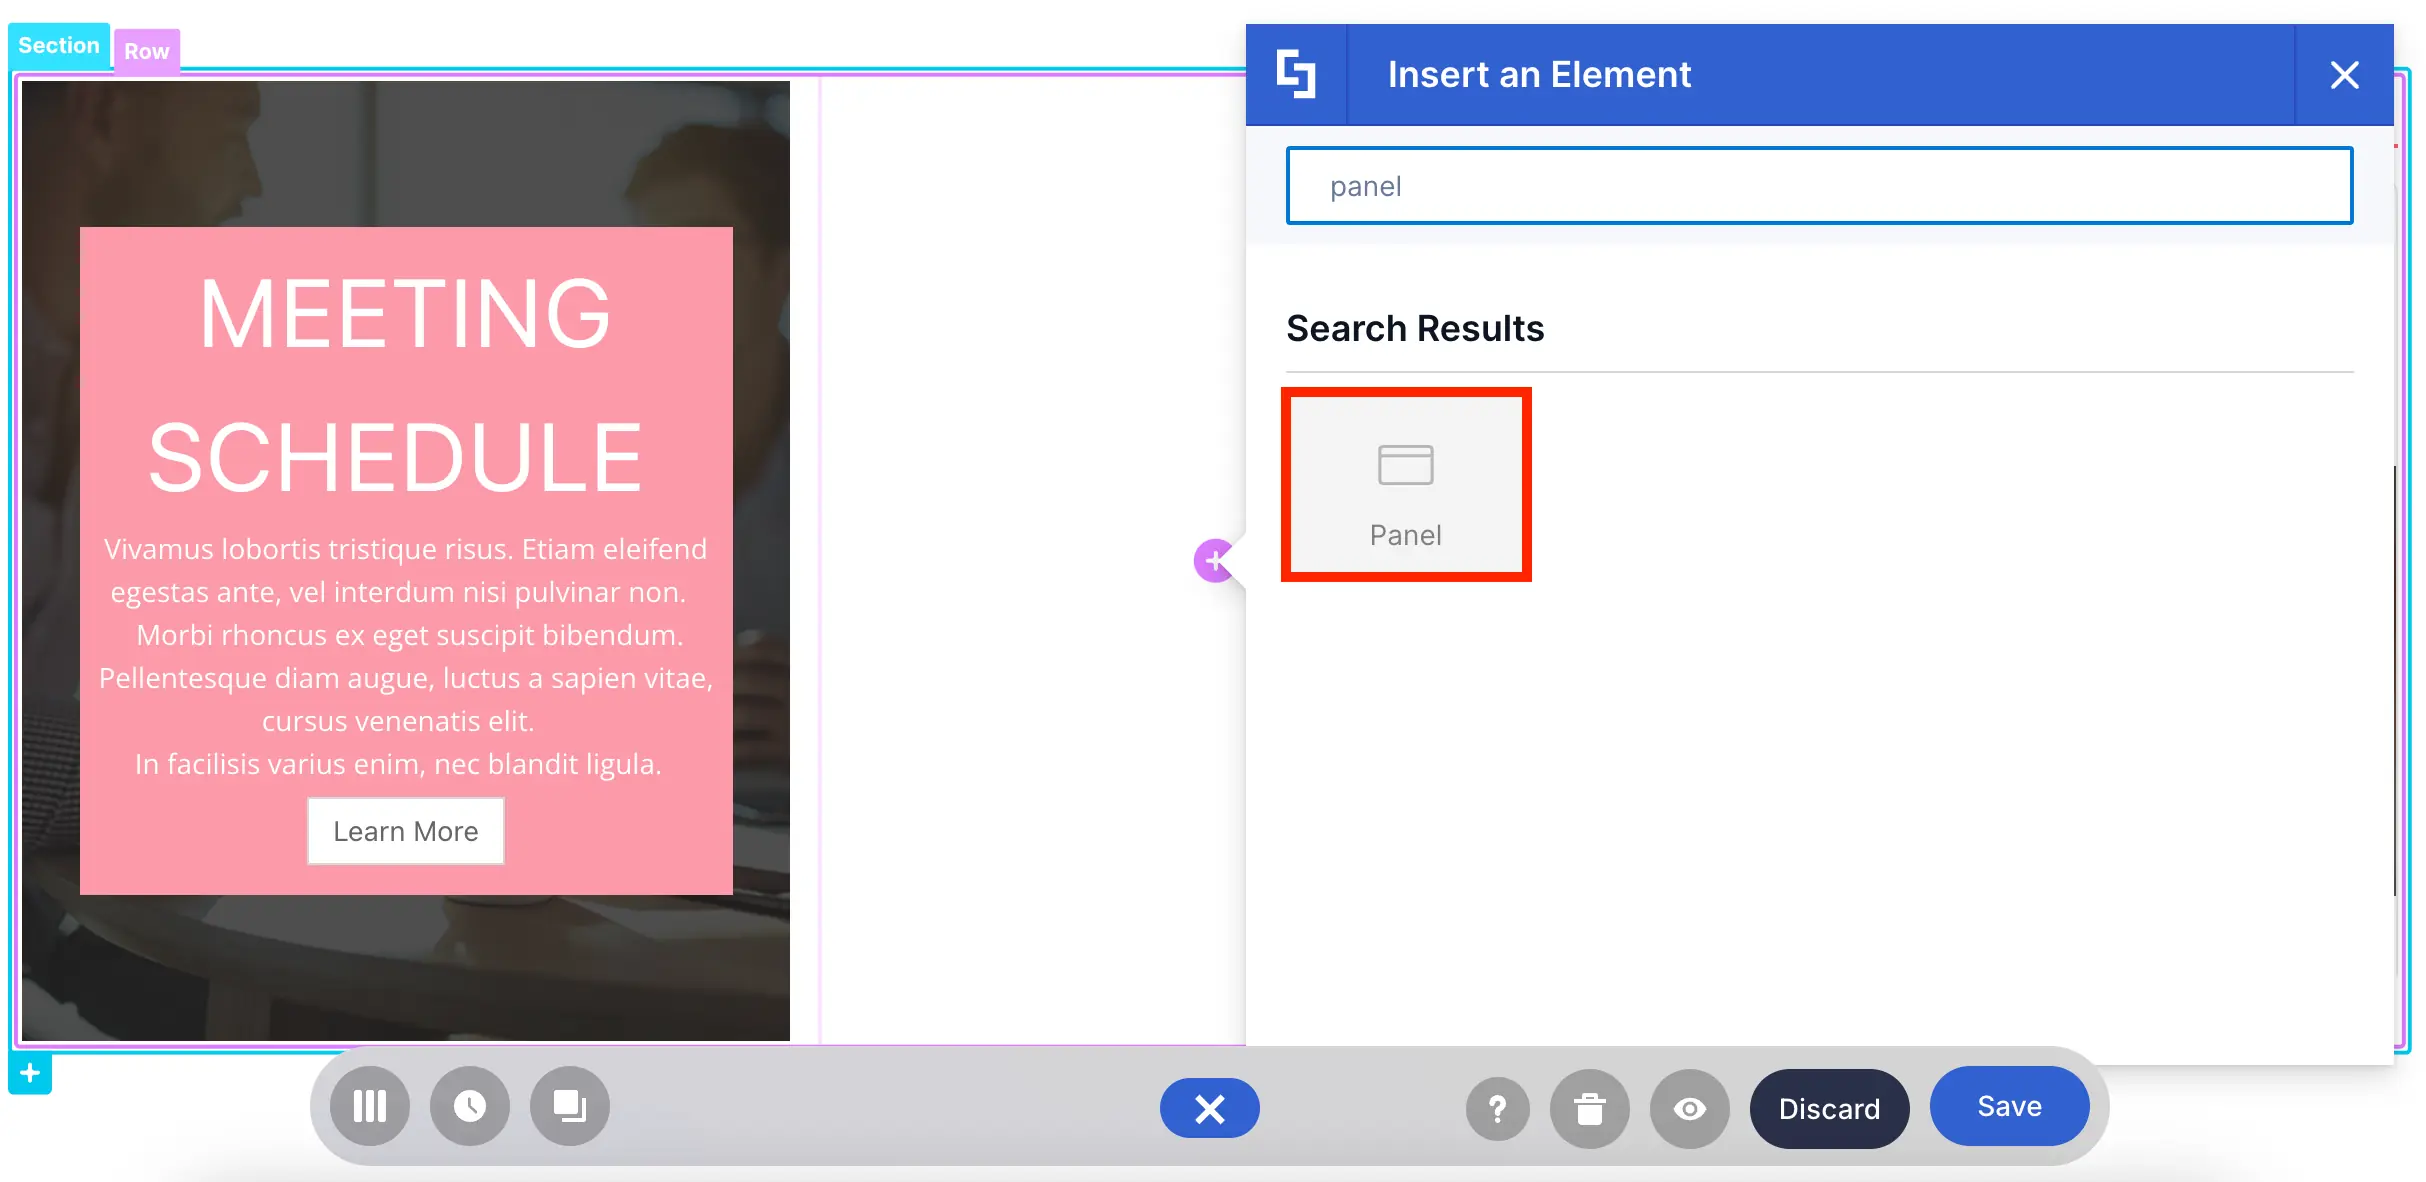Click the blue X button in bottom toolbar
Viewport: 2426px width, 1182px height.
tap(1210, 1108)
